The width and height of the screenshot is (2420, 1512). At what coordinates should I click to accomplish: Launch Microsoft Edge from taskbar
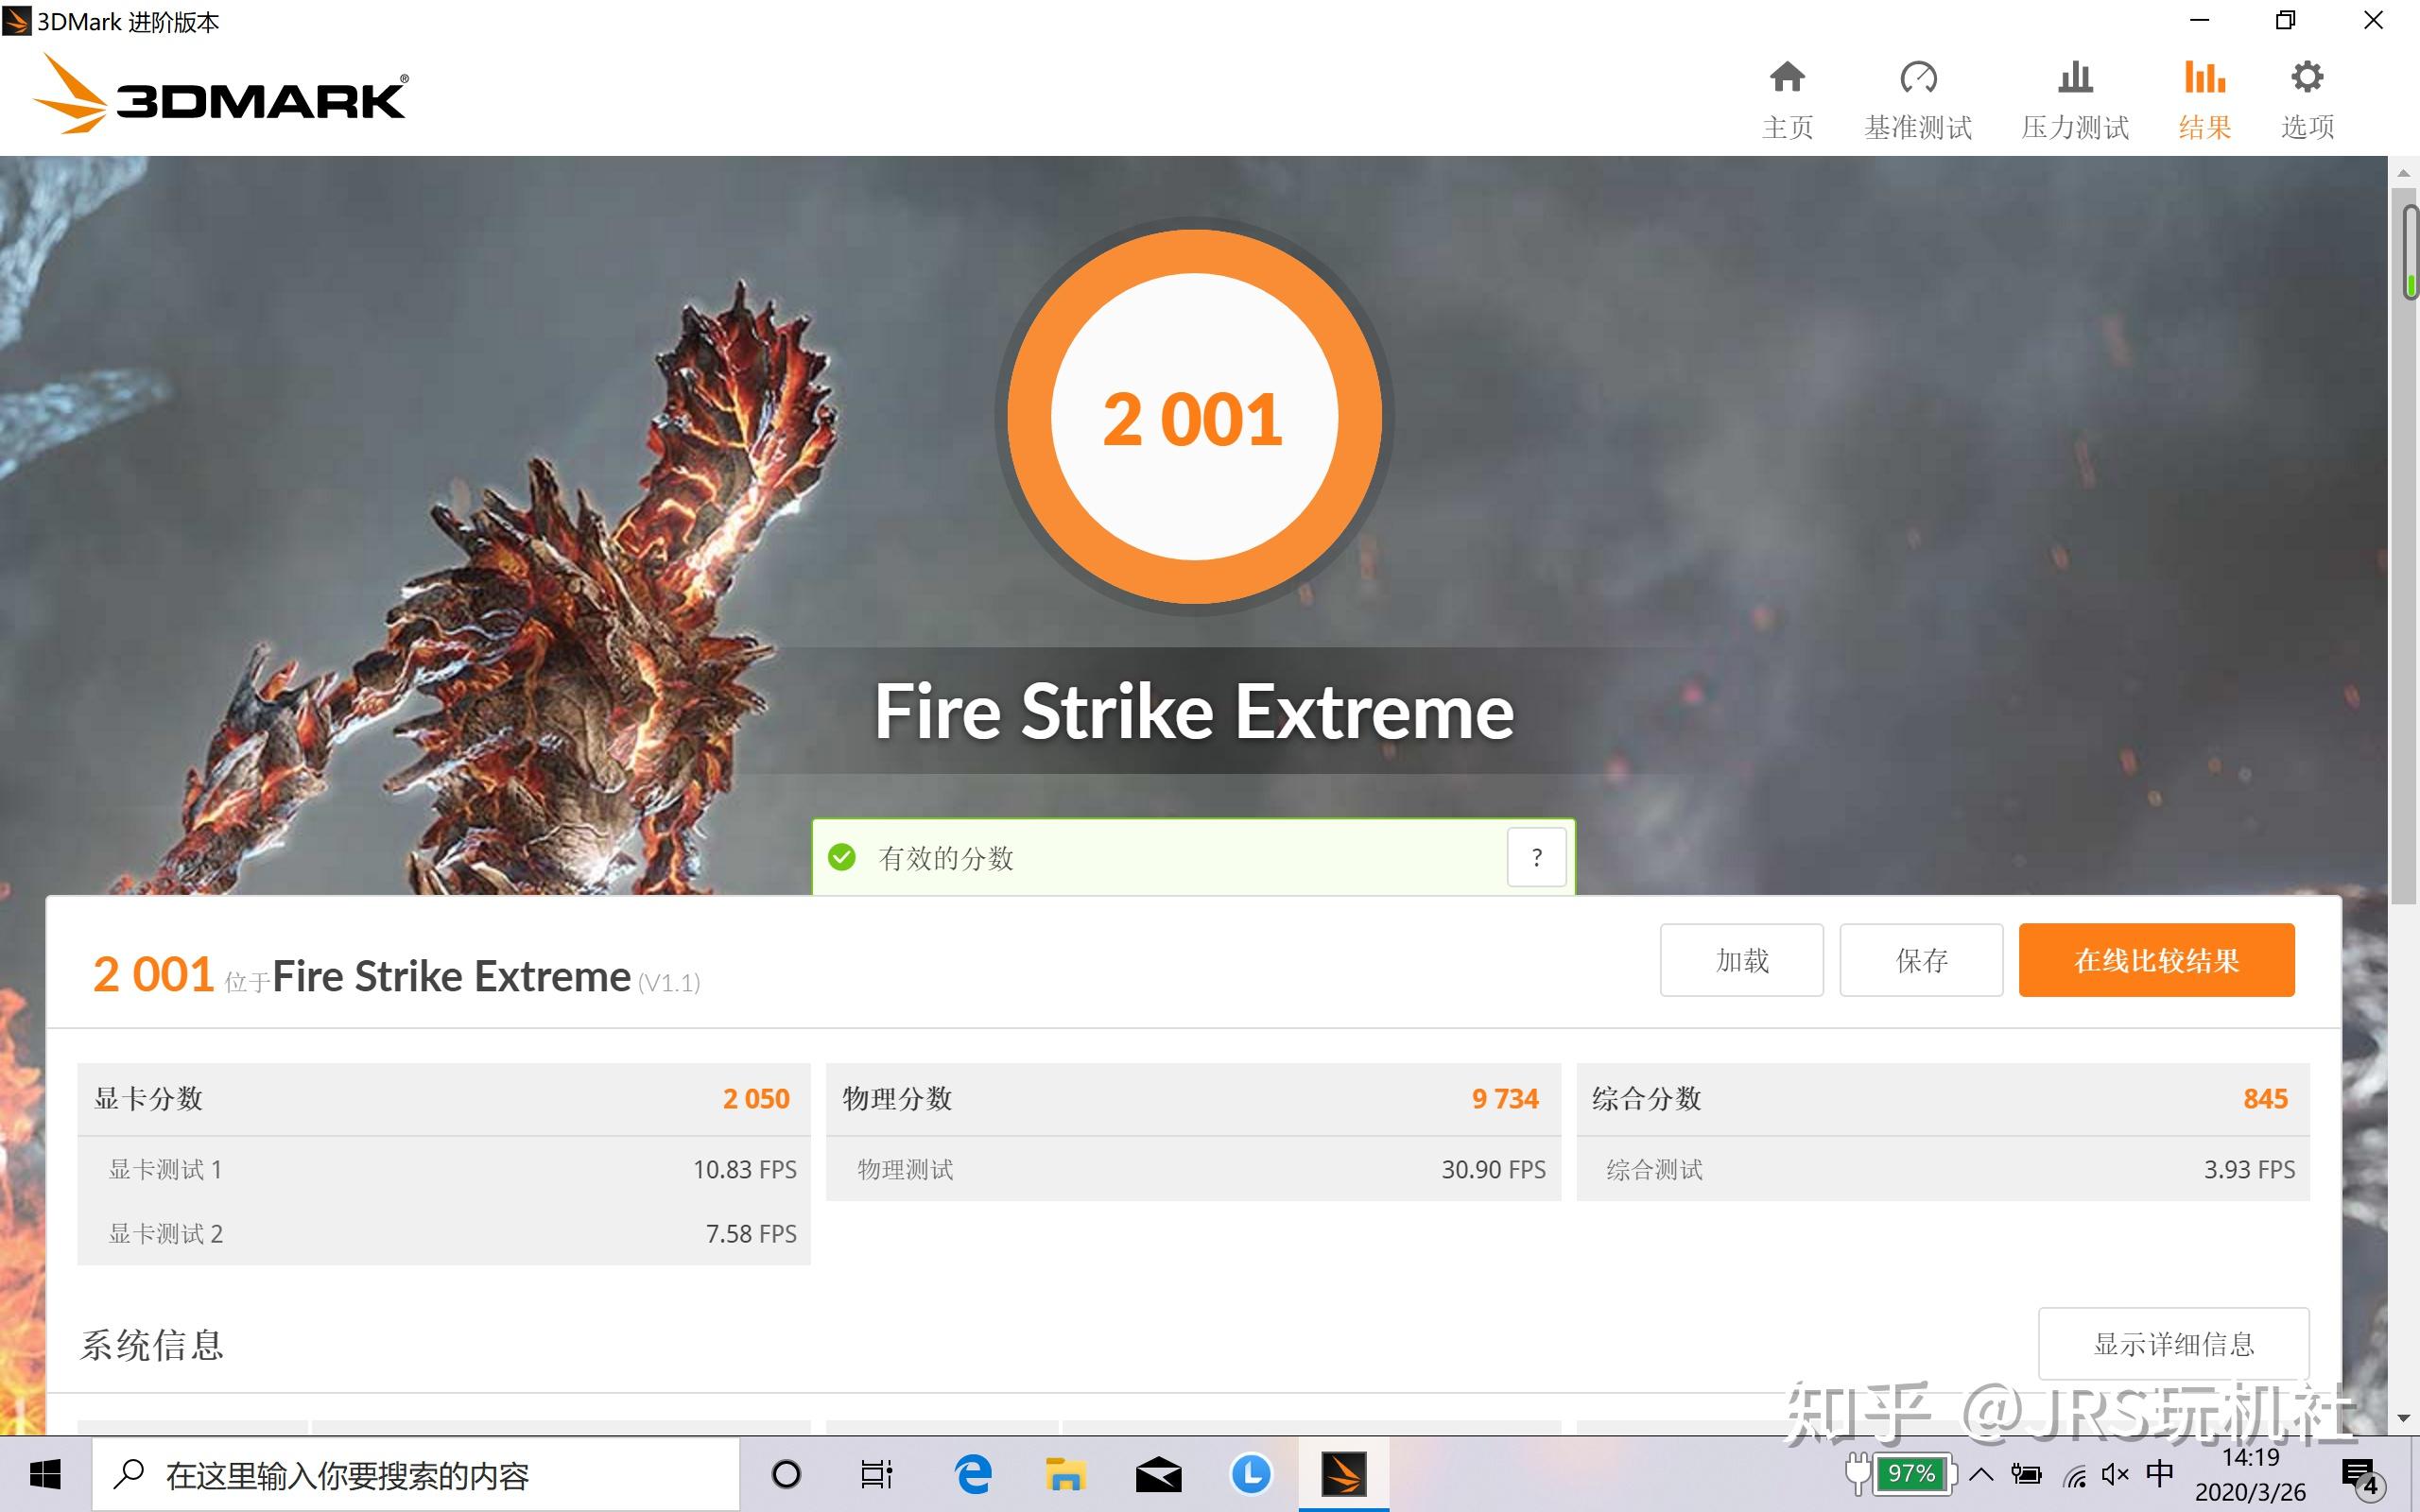point(972,1474)
